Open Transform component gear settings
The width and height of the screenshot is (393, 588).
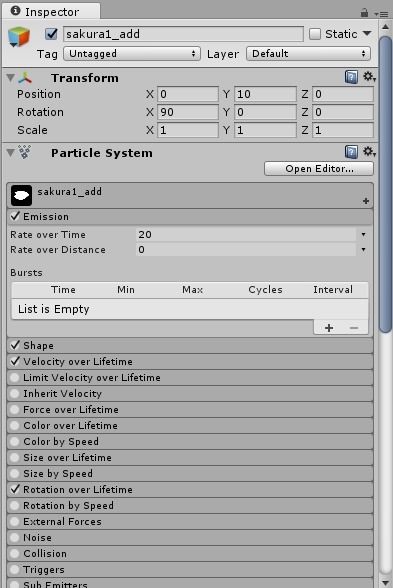[369, 77]
